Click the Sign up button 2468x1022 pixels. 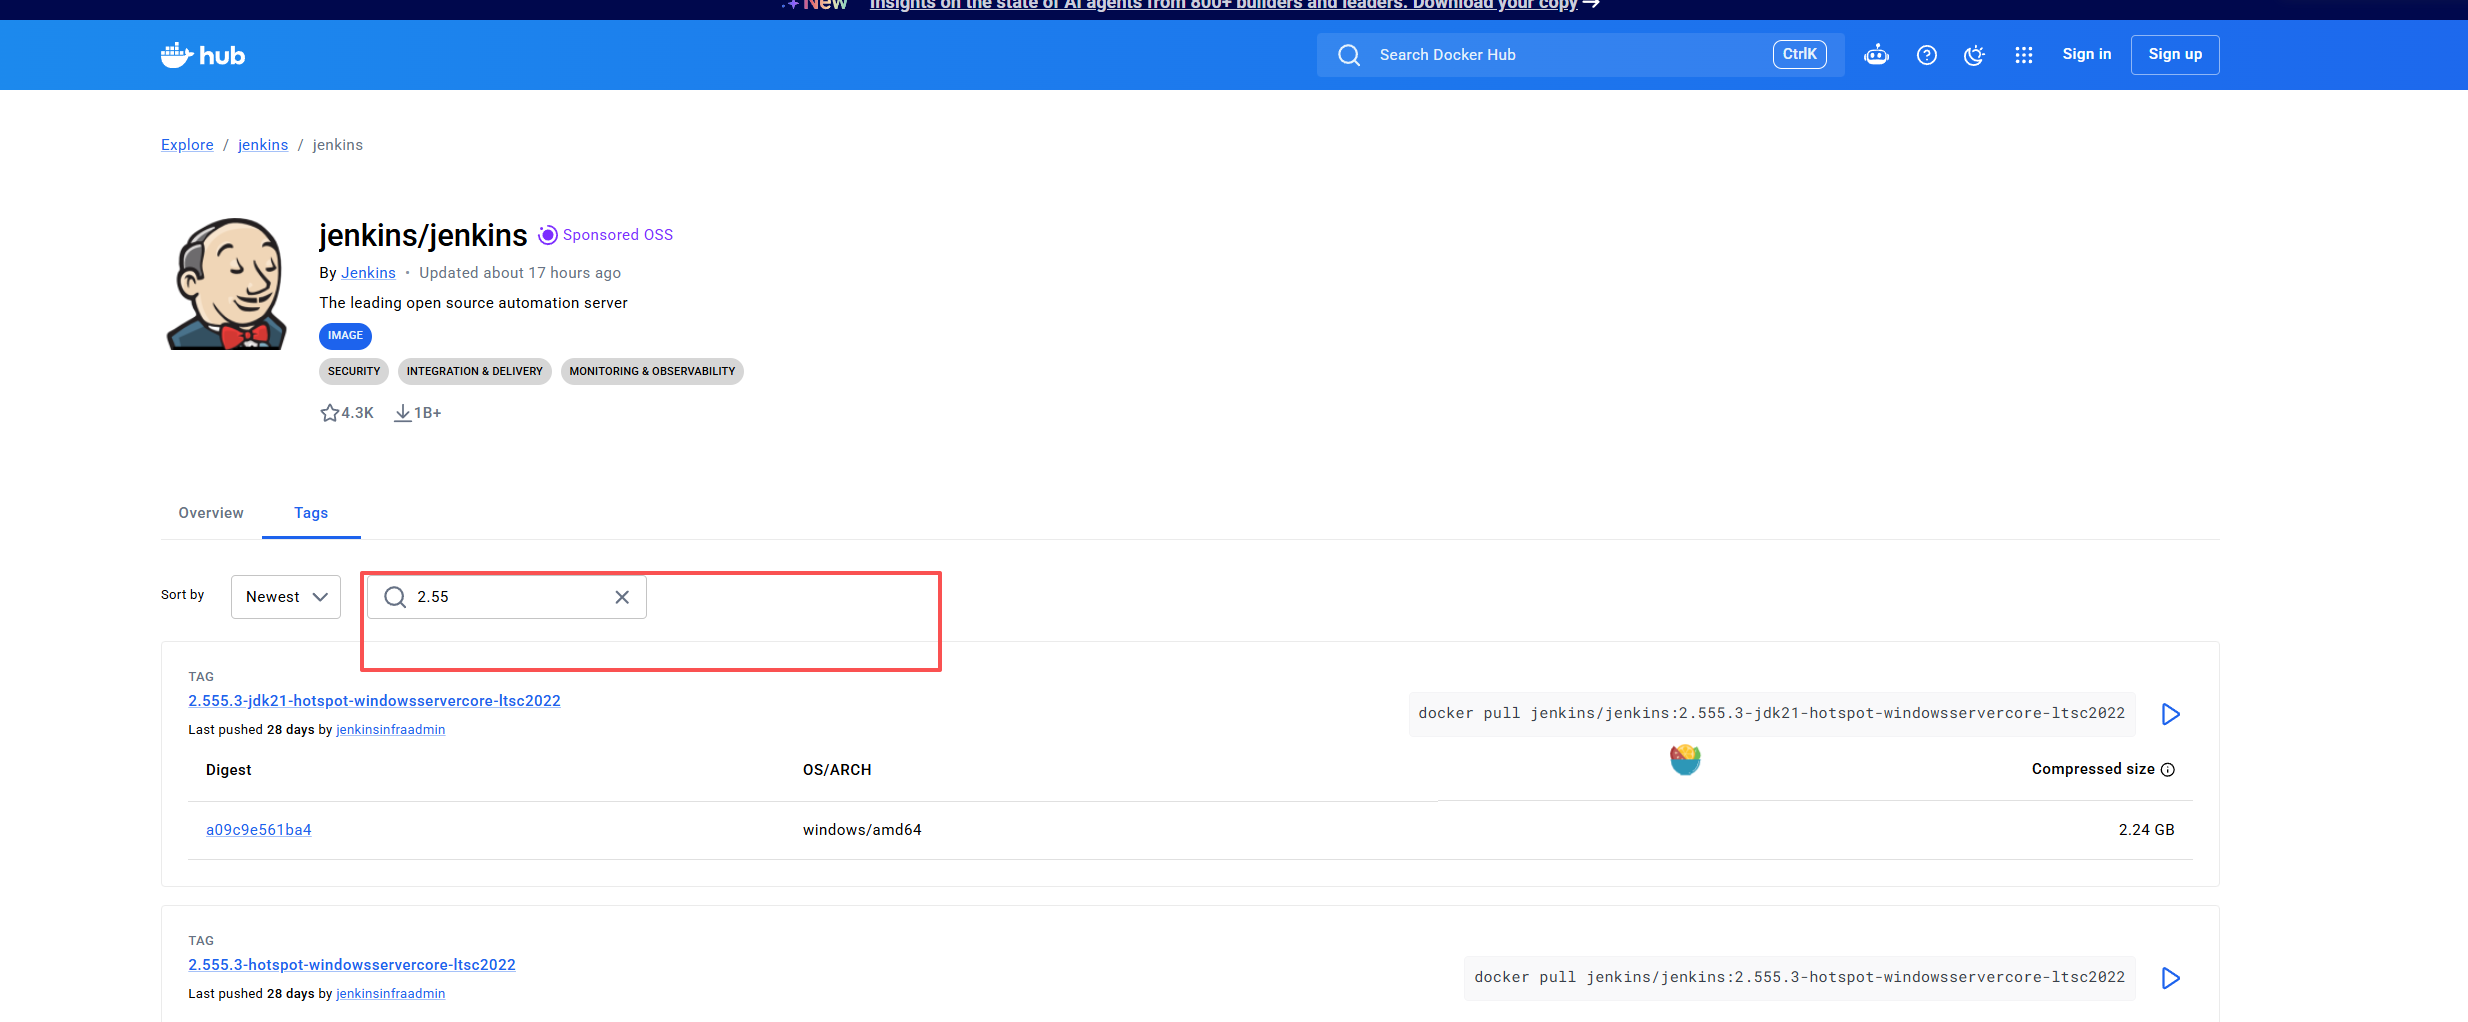[2175, 55]
